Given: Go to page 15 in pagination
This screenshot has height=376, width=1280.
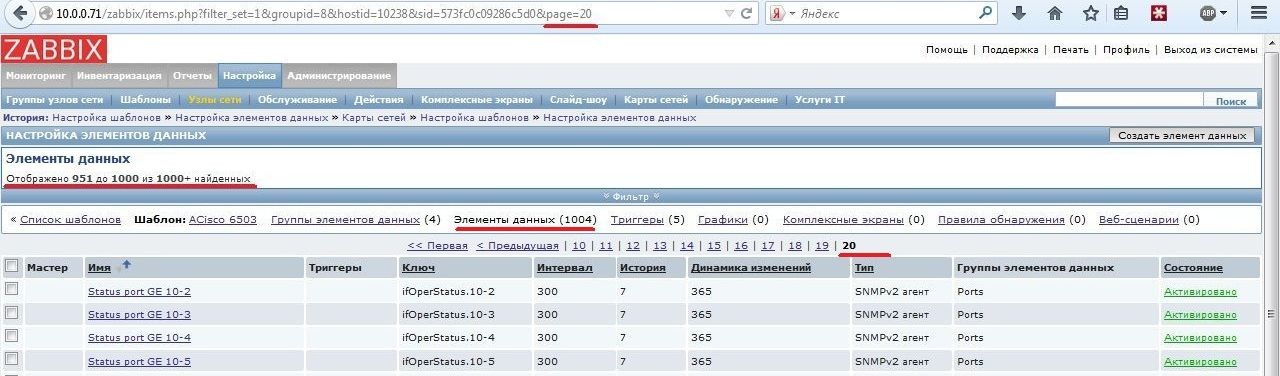Looking at the screenshot, I should (713, 245).
